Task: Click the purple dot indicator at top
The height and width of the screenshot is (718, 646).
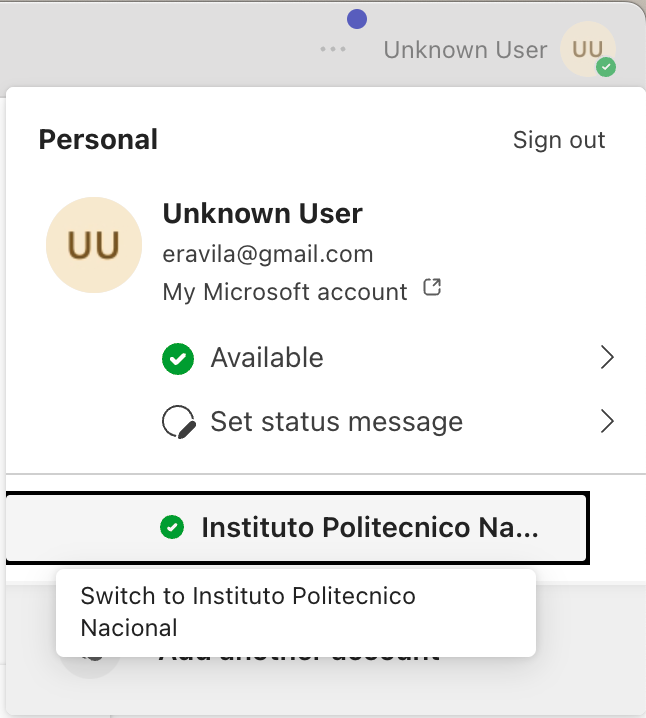Action: [x=356, y=18]
